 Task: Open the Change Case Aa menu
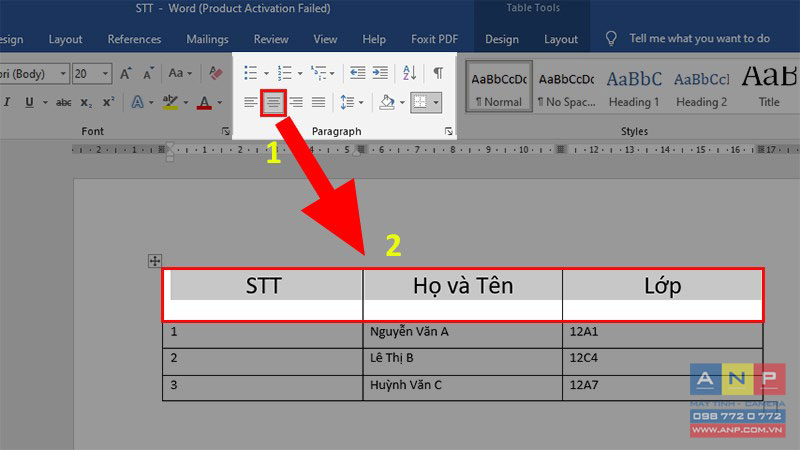click(180, 73)
